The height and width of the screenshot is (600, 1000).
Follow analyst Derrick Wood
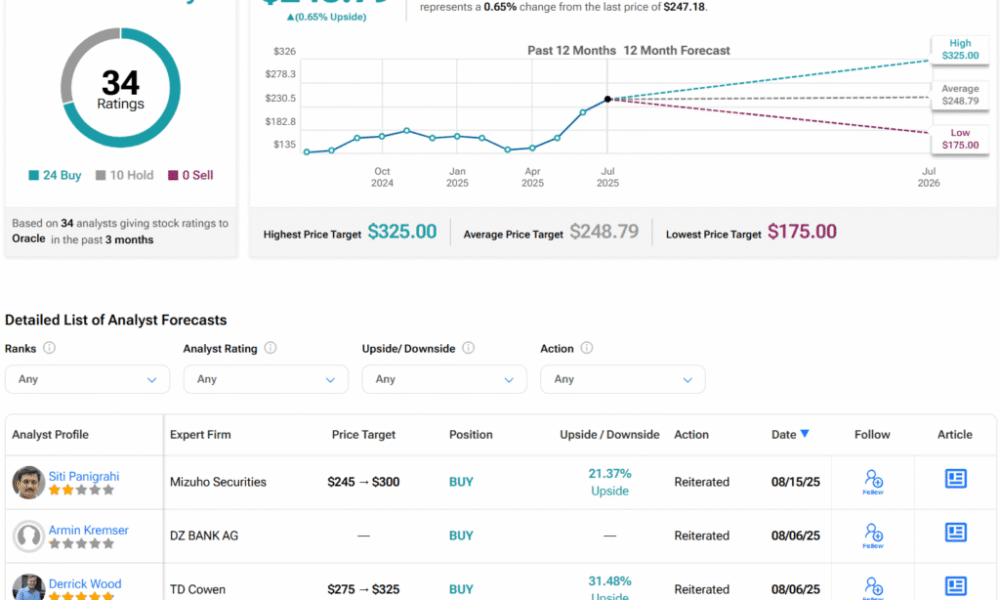[873, 587]
